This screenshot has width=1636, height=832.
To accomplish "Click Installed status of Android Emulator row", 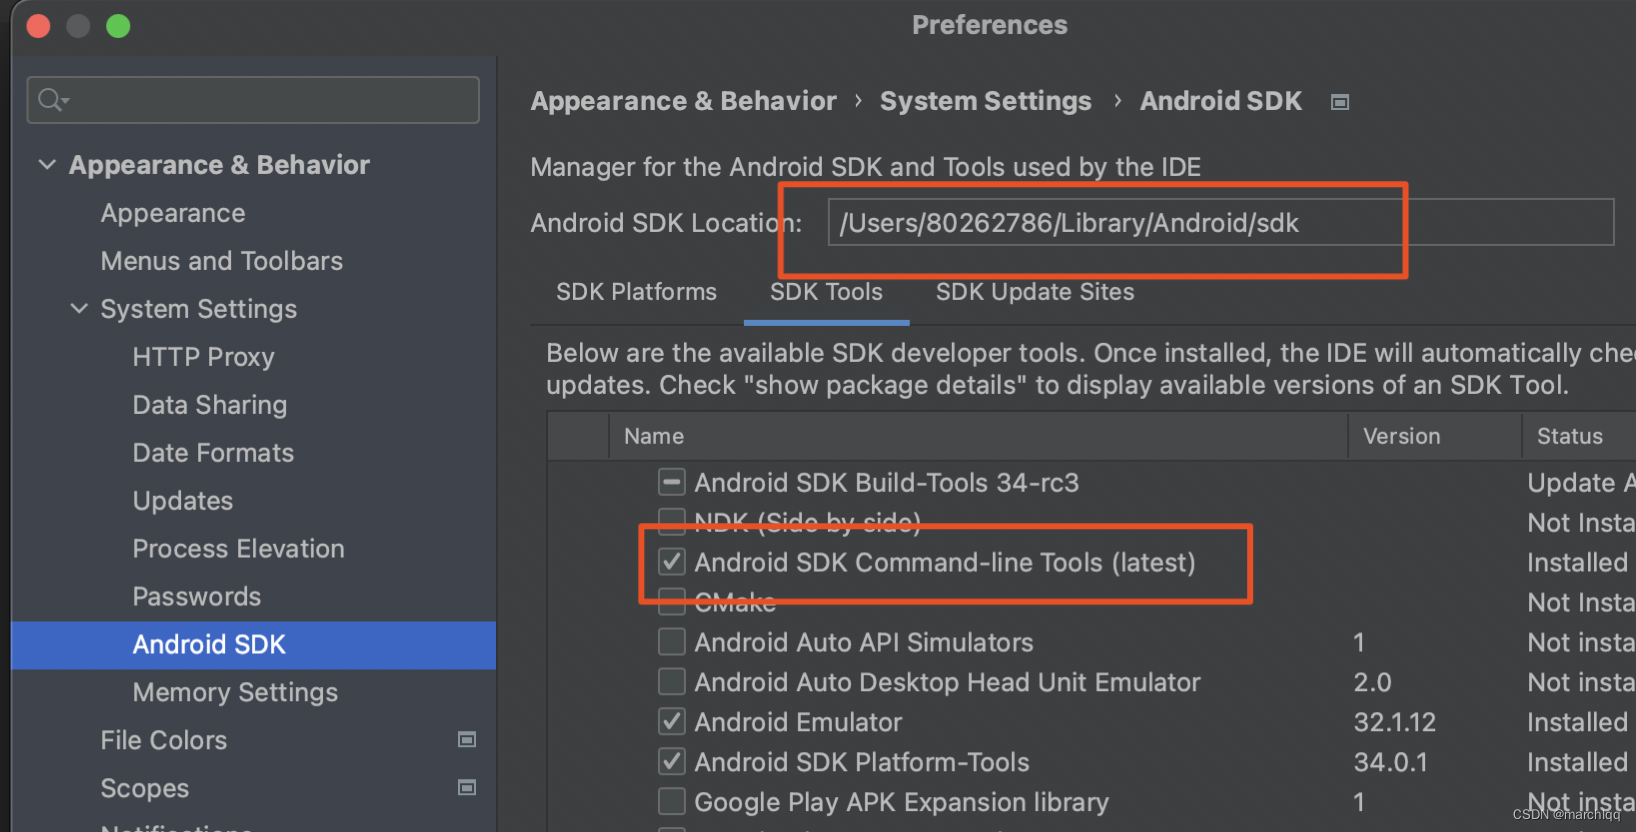I will (1578, 722).
